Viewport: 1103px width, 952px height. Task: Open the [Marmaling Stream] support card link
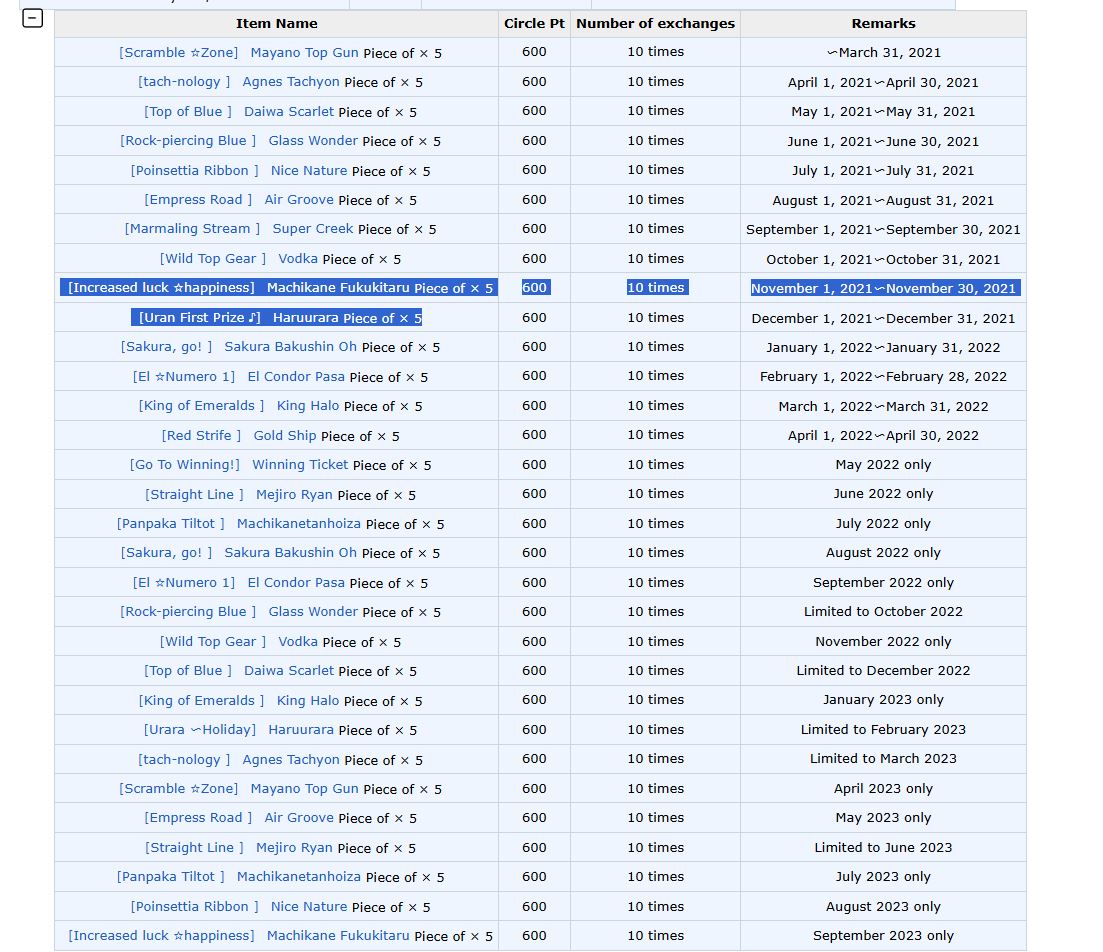click(x=192, y=229)
